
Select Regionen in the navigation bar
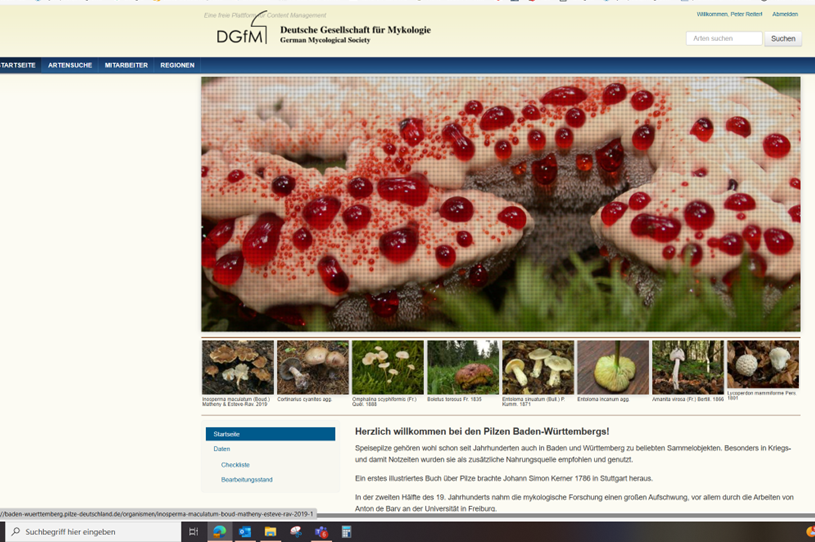point(177,65)
